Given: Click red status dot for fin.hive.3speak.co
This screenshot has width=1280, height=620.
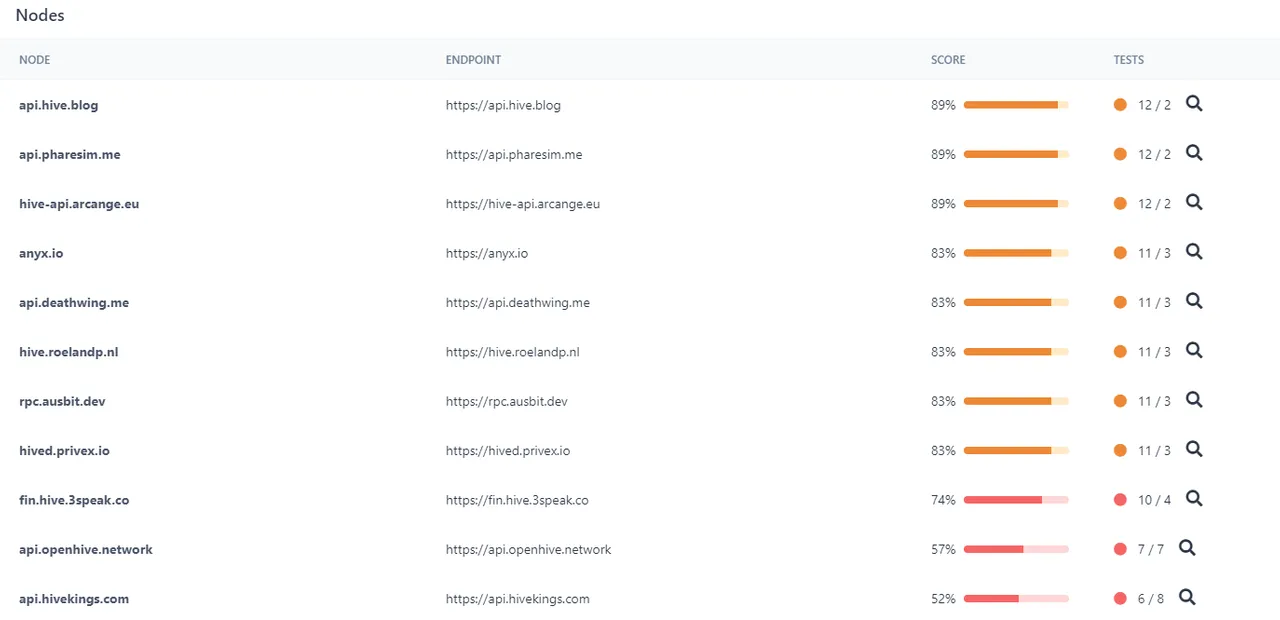Looking at the screenshot, I should click(1120, 500).
